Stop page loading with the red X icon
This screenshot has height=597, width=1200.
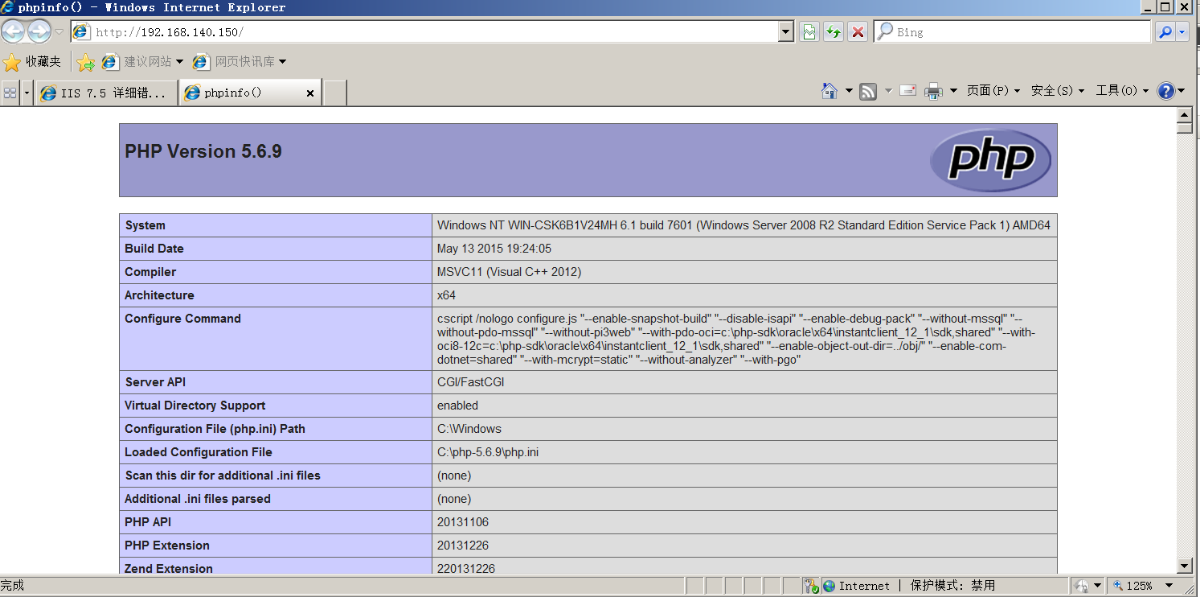point(858,31)
